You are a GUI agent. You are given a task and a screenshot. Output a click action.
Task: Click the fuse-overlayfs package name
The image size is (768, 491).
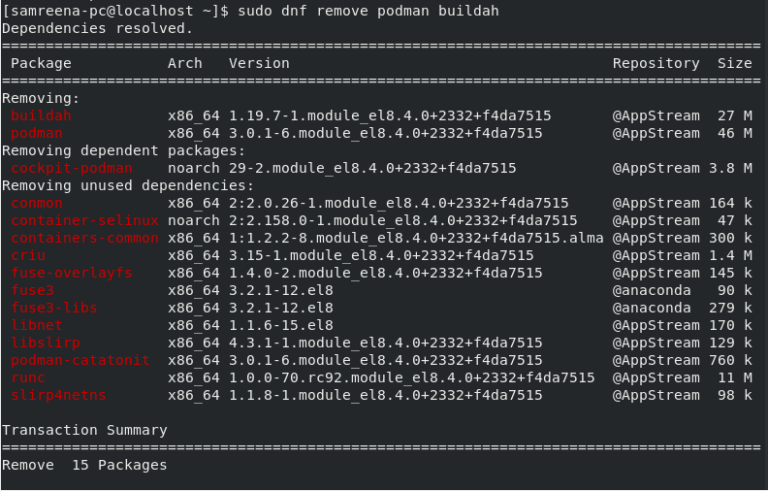pos(71,273)
